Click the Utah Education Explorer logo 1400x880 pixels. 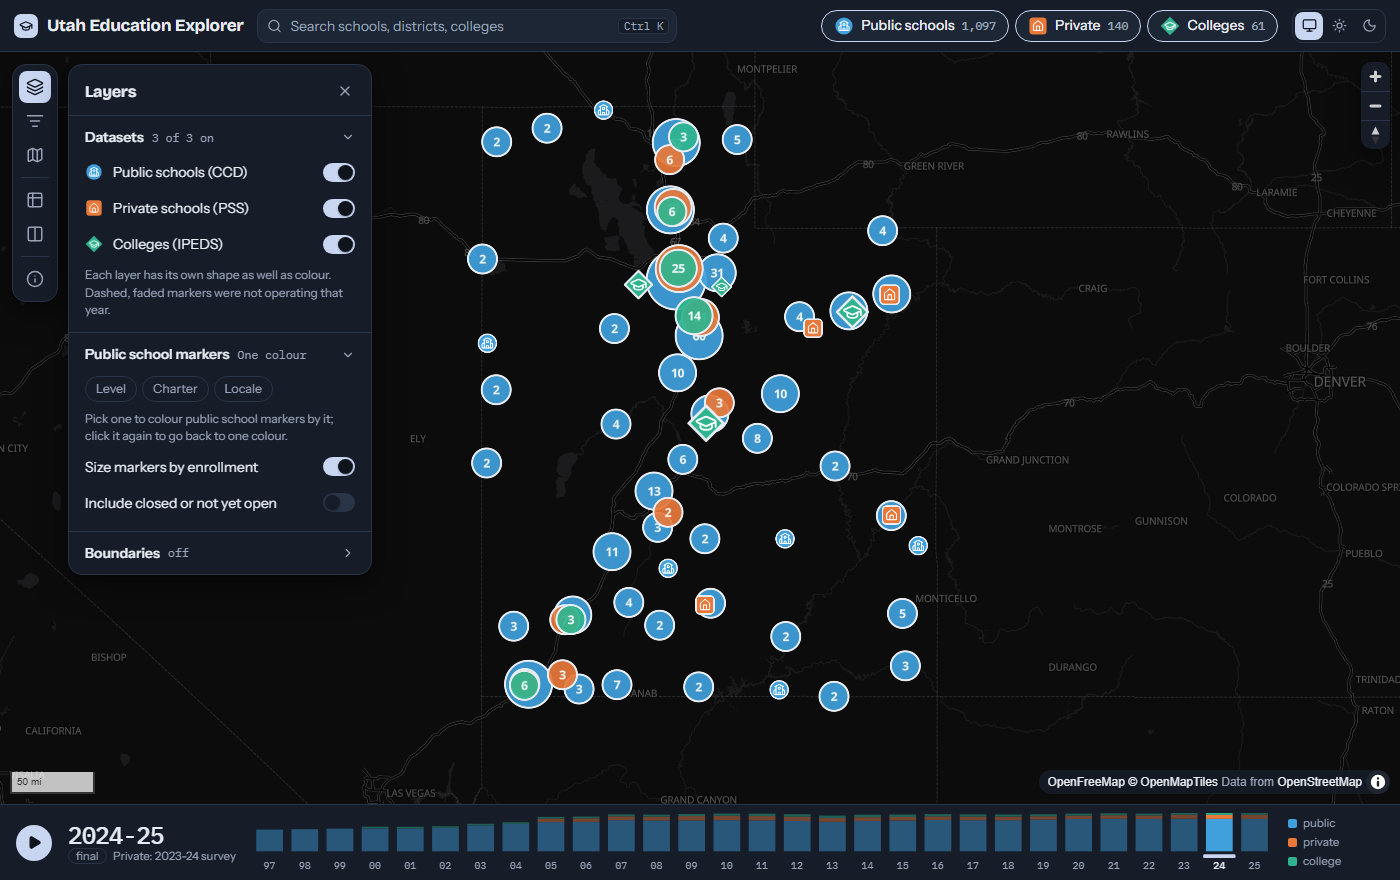point(26,26)
